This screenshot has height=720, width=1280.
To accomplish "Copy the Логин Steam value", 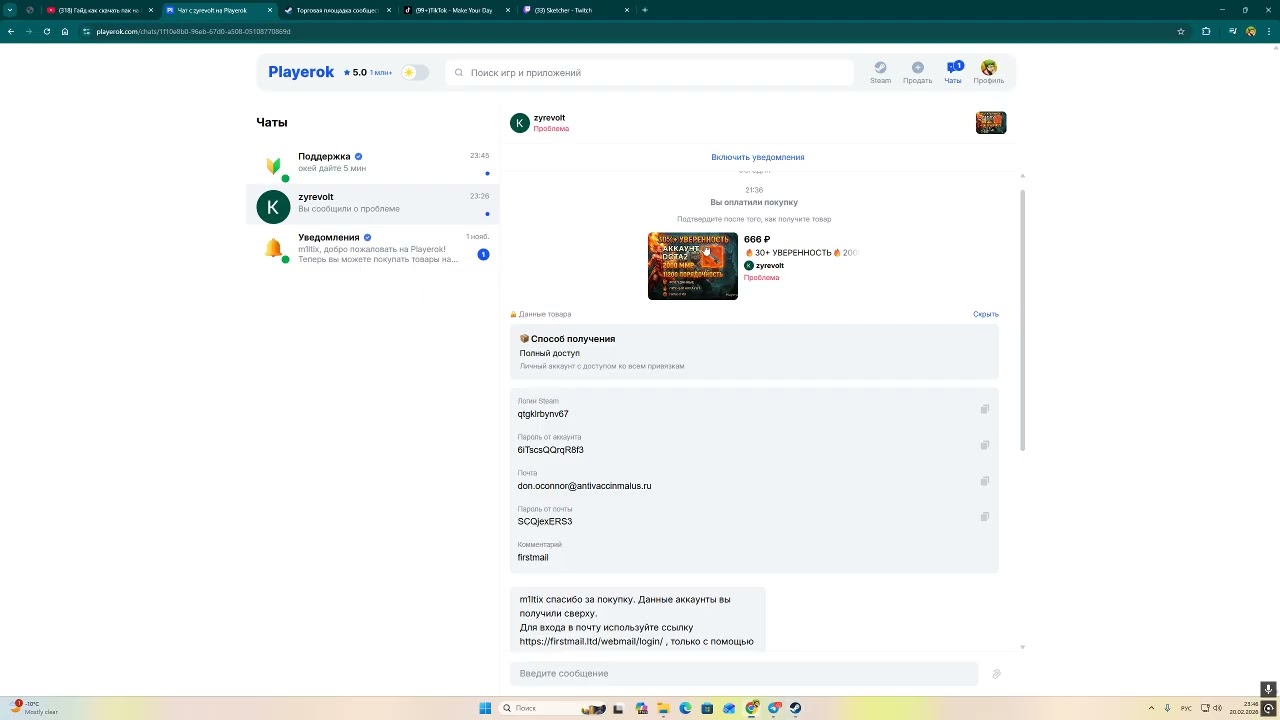I will click(985, 409).
